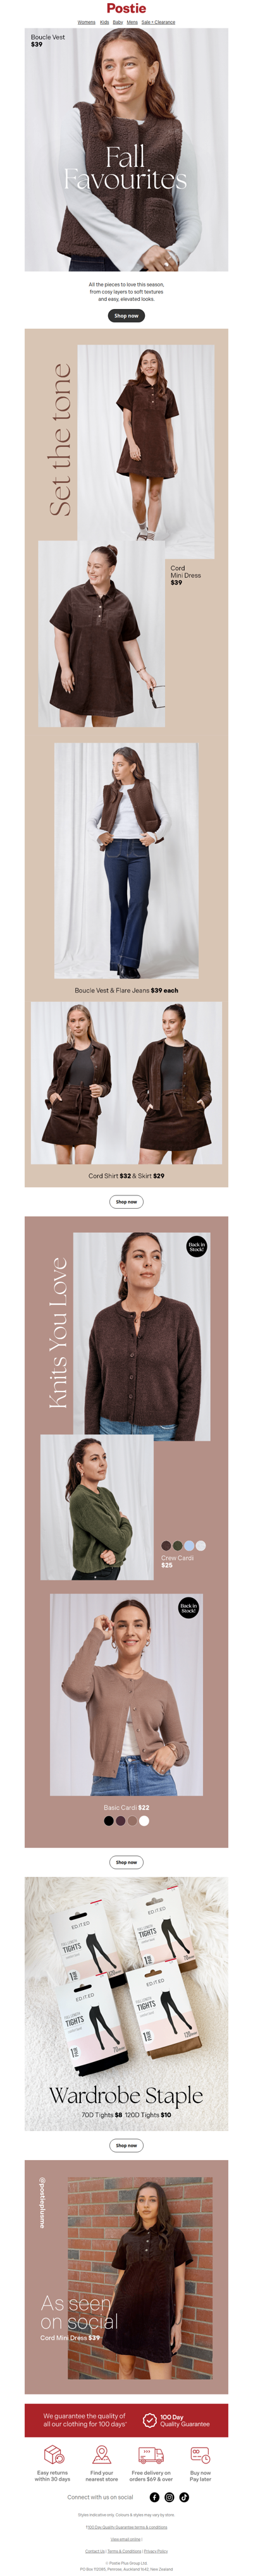
Task: Open the Kids menu link
Action: pos(105,22)
